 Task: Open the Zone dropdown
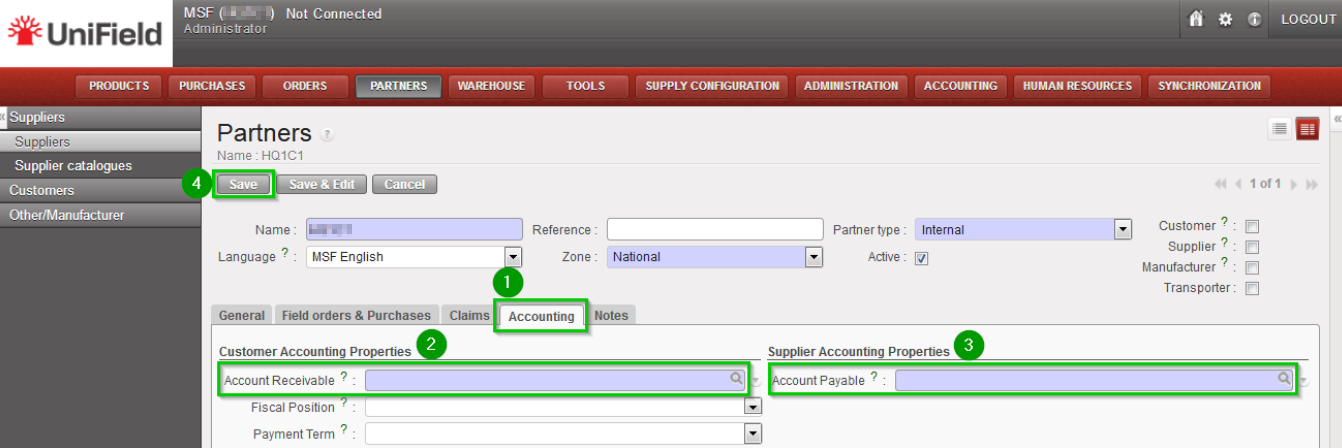814,257
